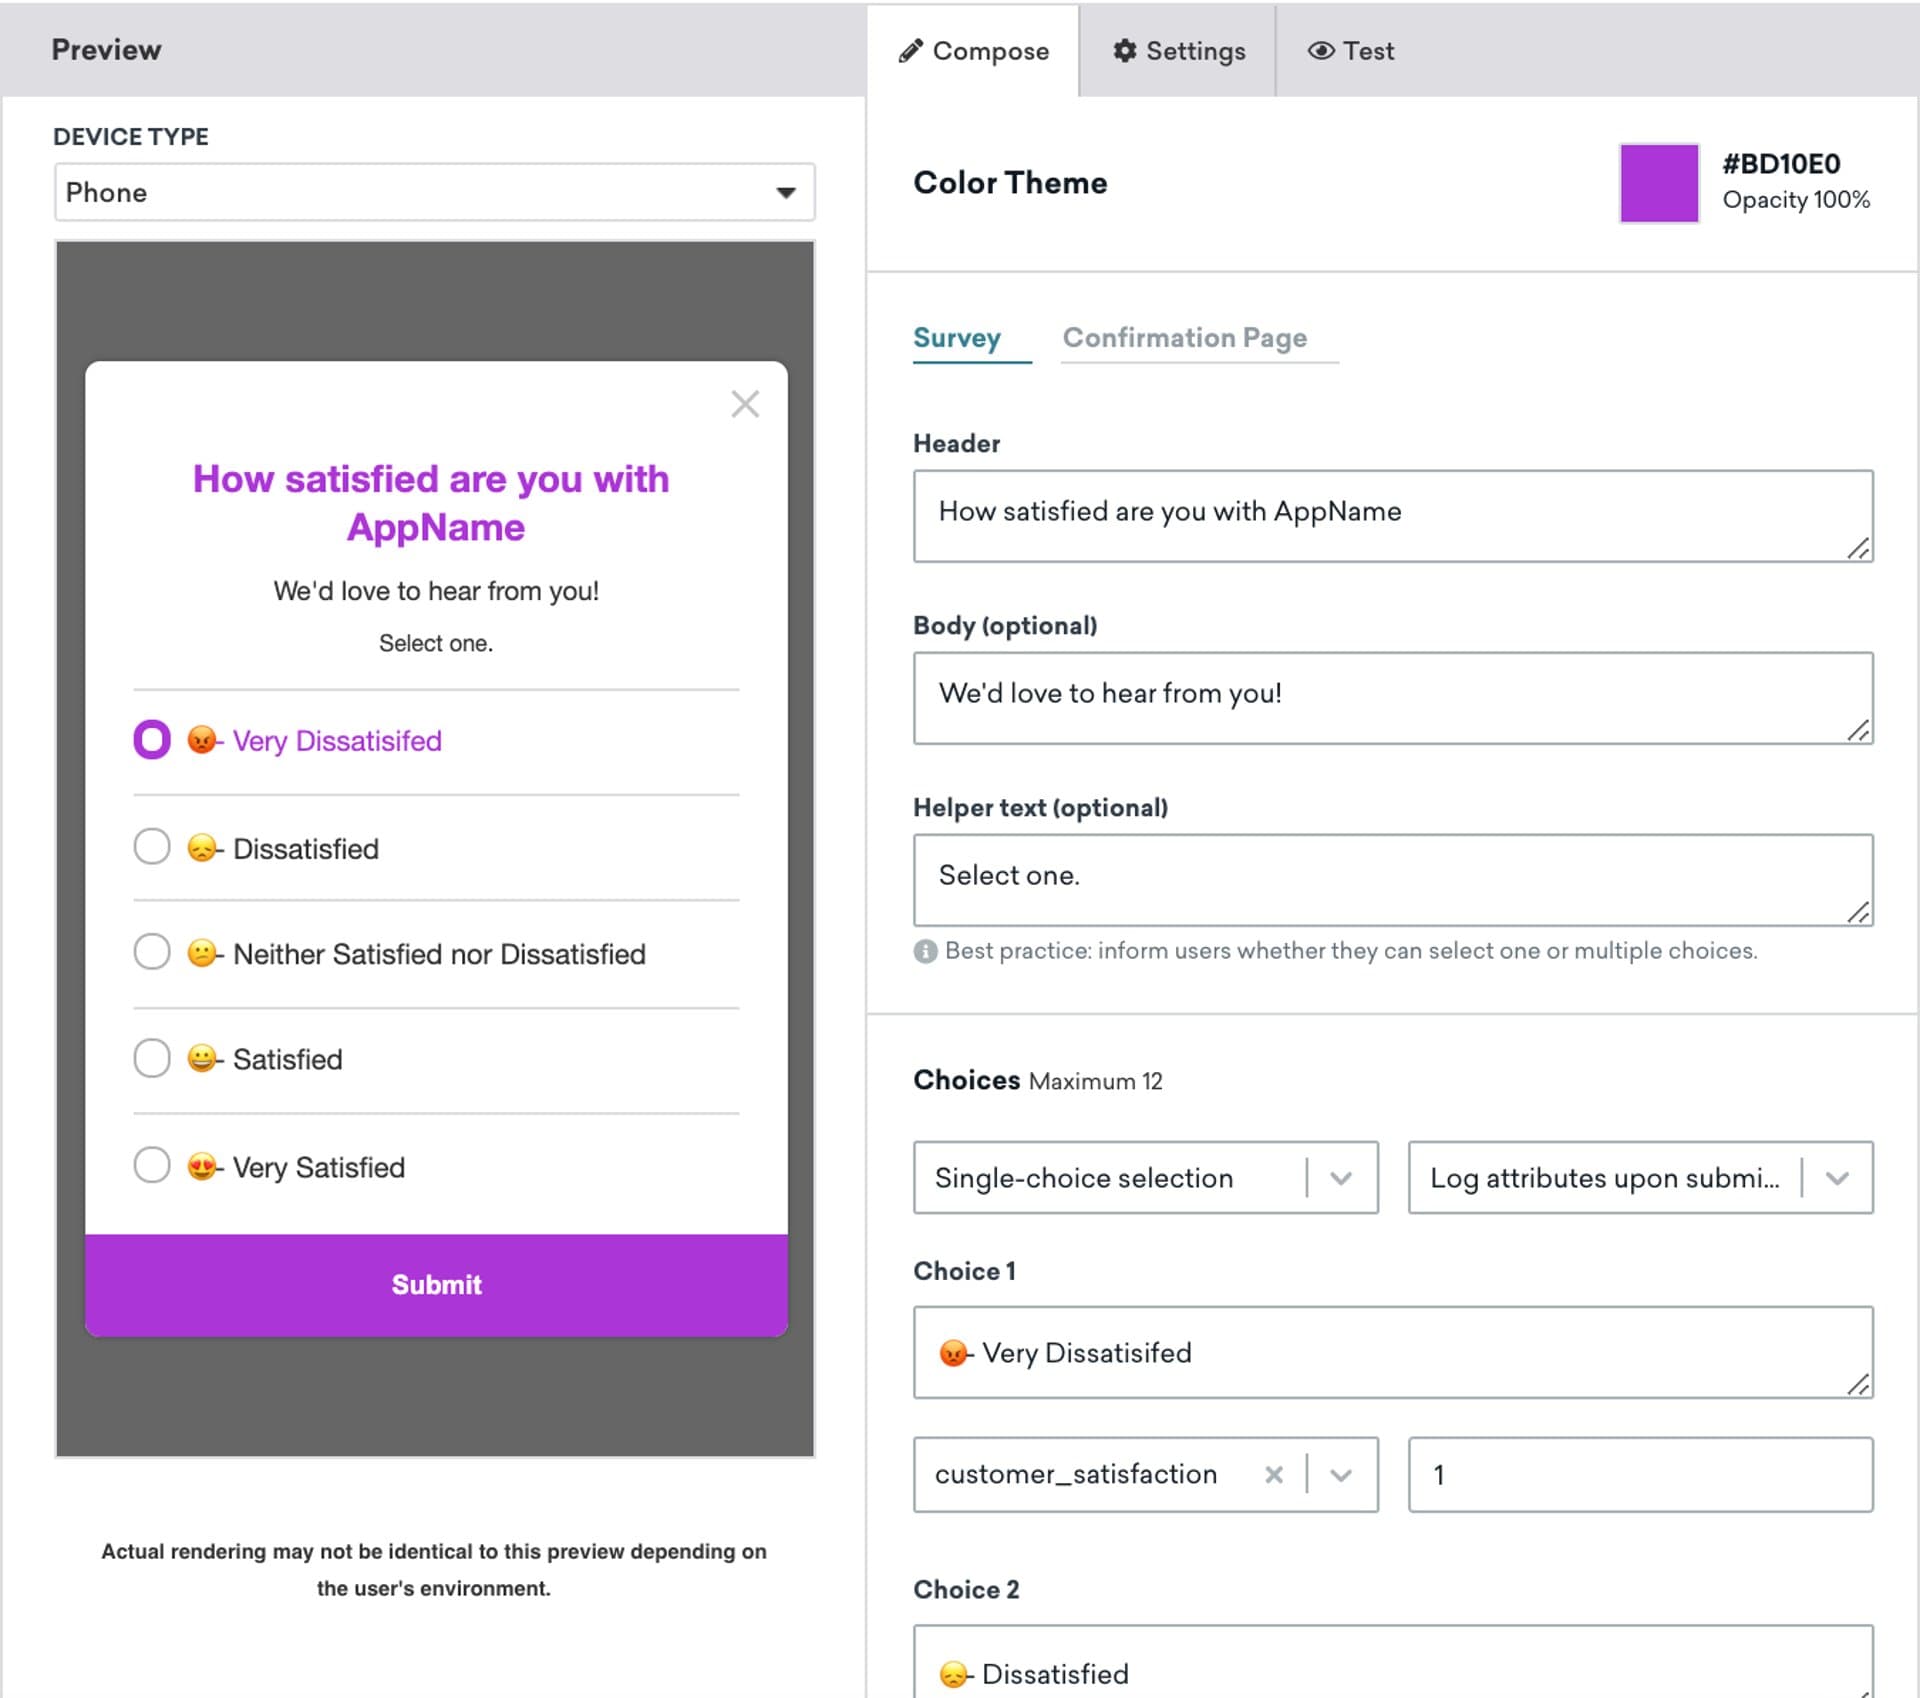Click the Submit button in the preview

[x=436, y=1285]
